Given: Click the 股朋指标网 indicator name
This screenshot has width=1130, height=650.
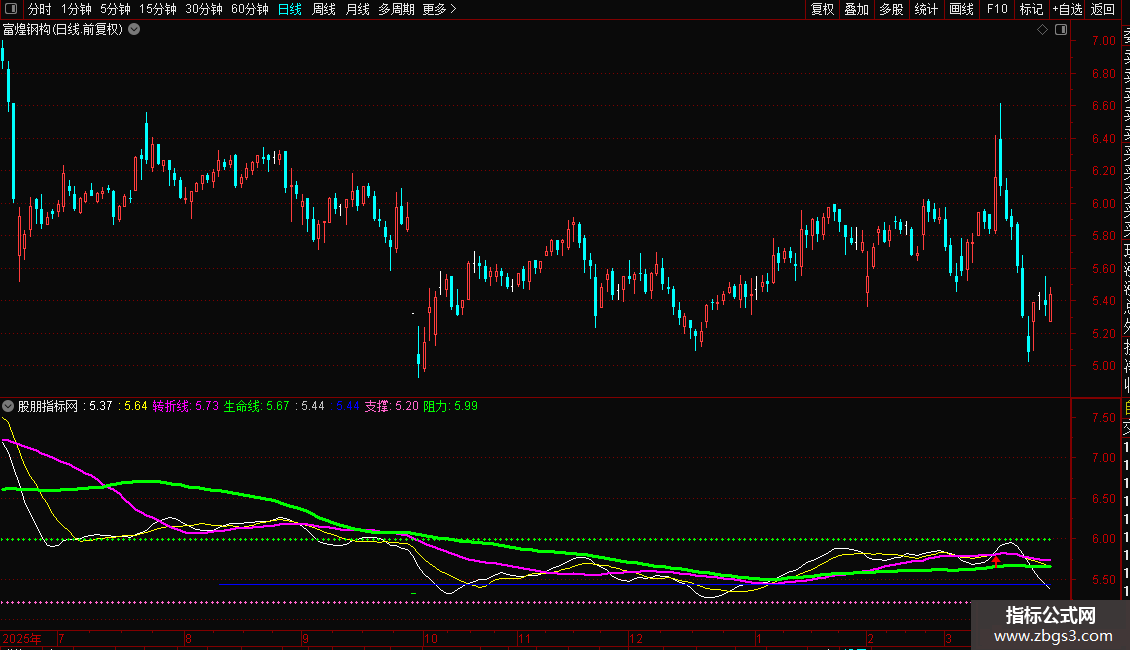Looking at the screenshot, I should point(48,406).
